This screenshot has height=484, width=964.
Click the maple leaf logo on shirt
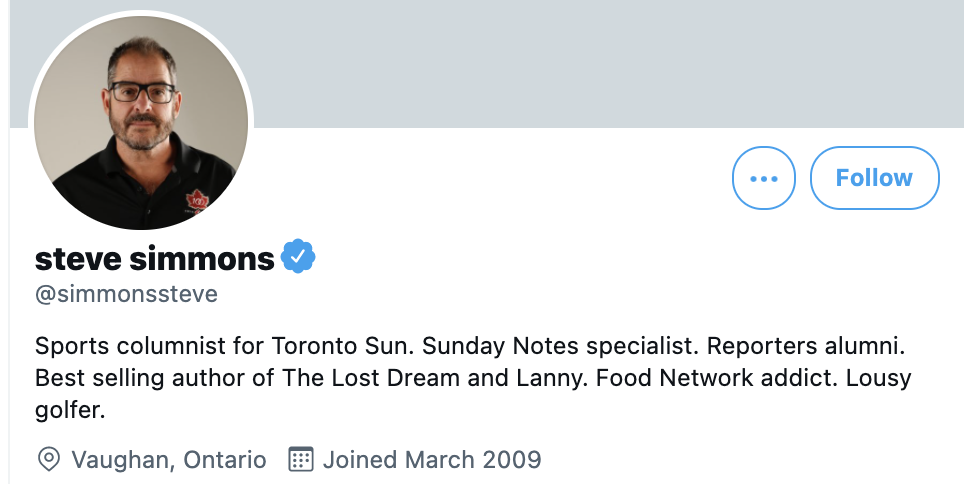click(x=197, y=202)
